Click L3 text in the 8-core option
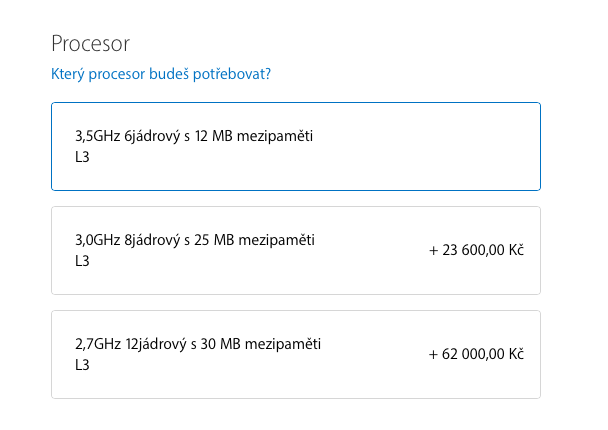The height and width of the screenshot is (430, 608). click(83, 261)
